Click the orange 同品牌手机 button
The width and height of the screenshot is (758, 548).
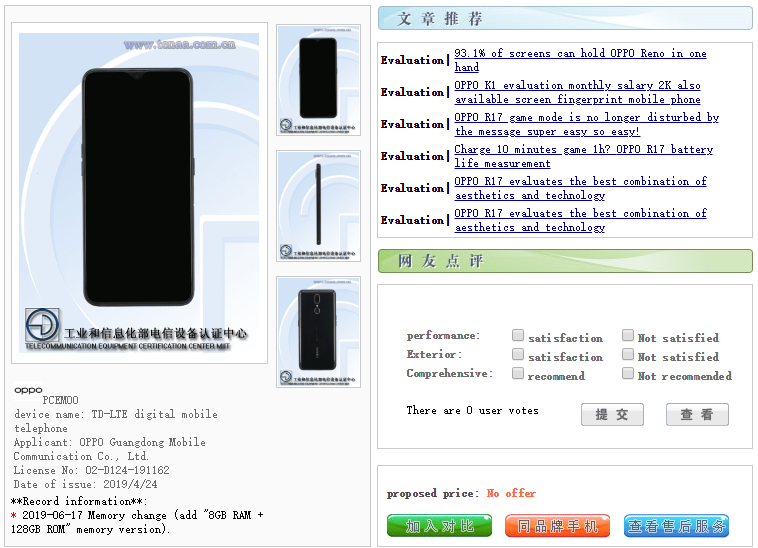point(557,525)
